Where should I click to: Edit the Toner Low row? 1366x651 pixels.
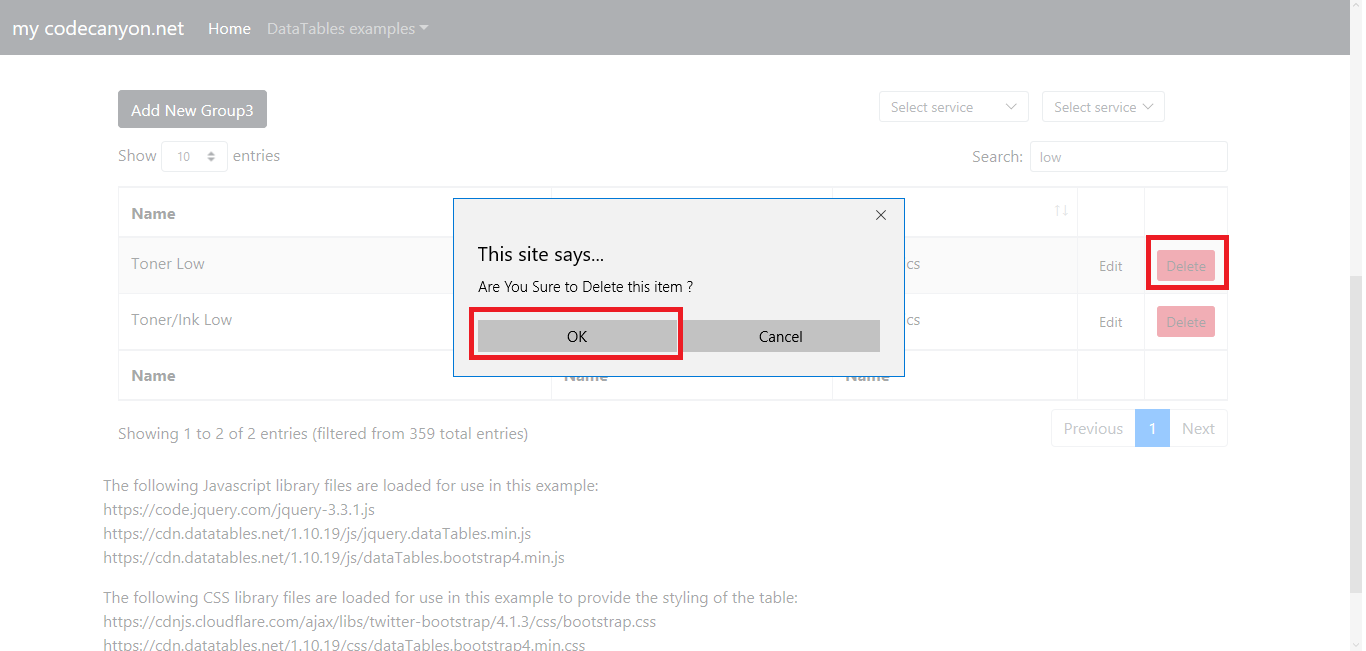click(1111, 266)
